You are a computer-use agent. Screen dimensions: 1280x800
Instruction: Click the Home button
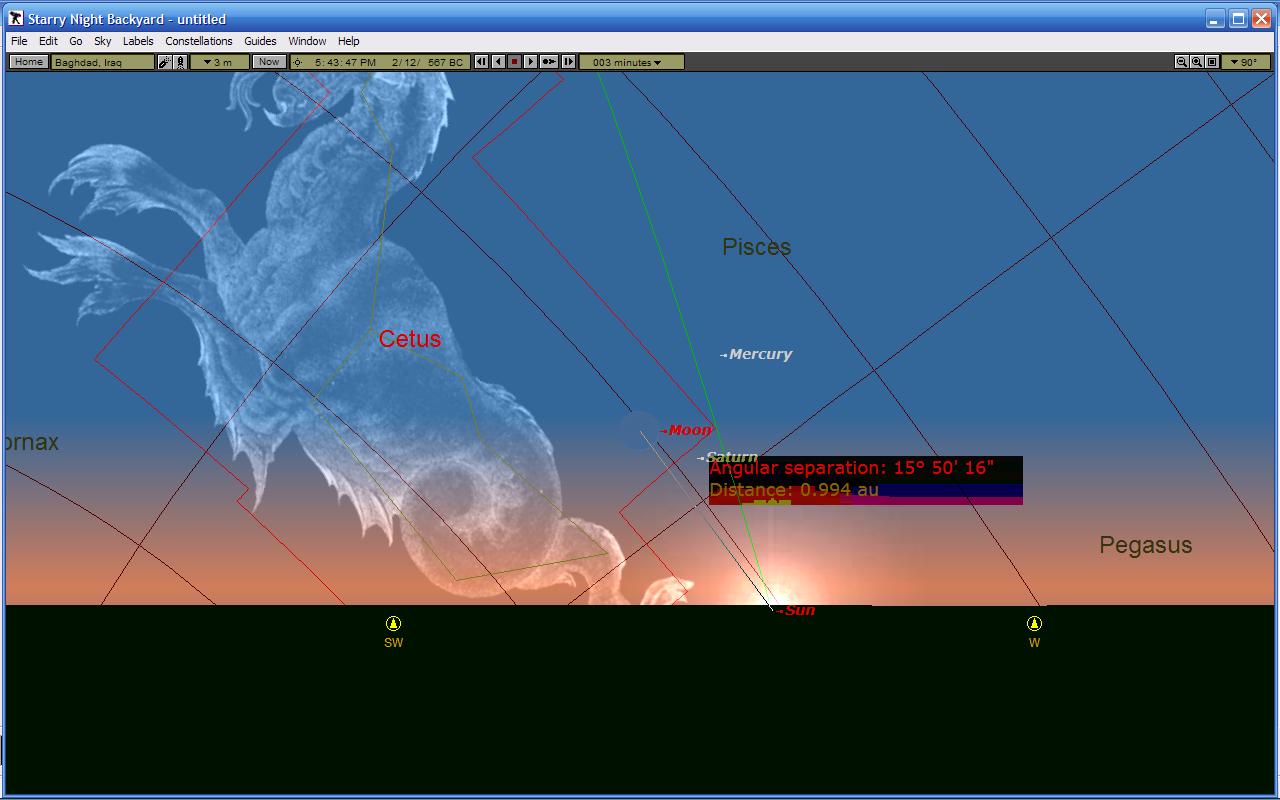(x=29, y=62)
